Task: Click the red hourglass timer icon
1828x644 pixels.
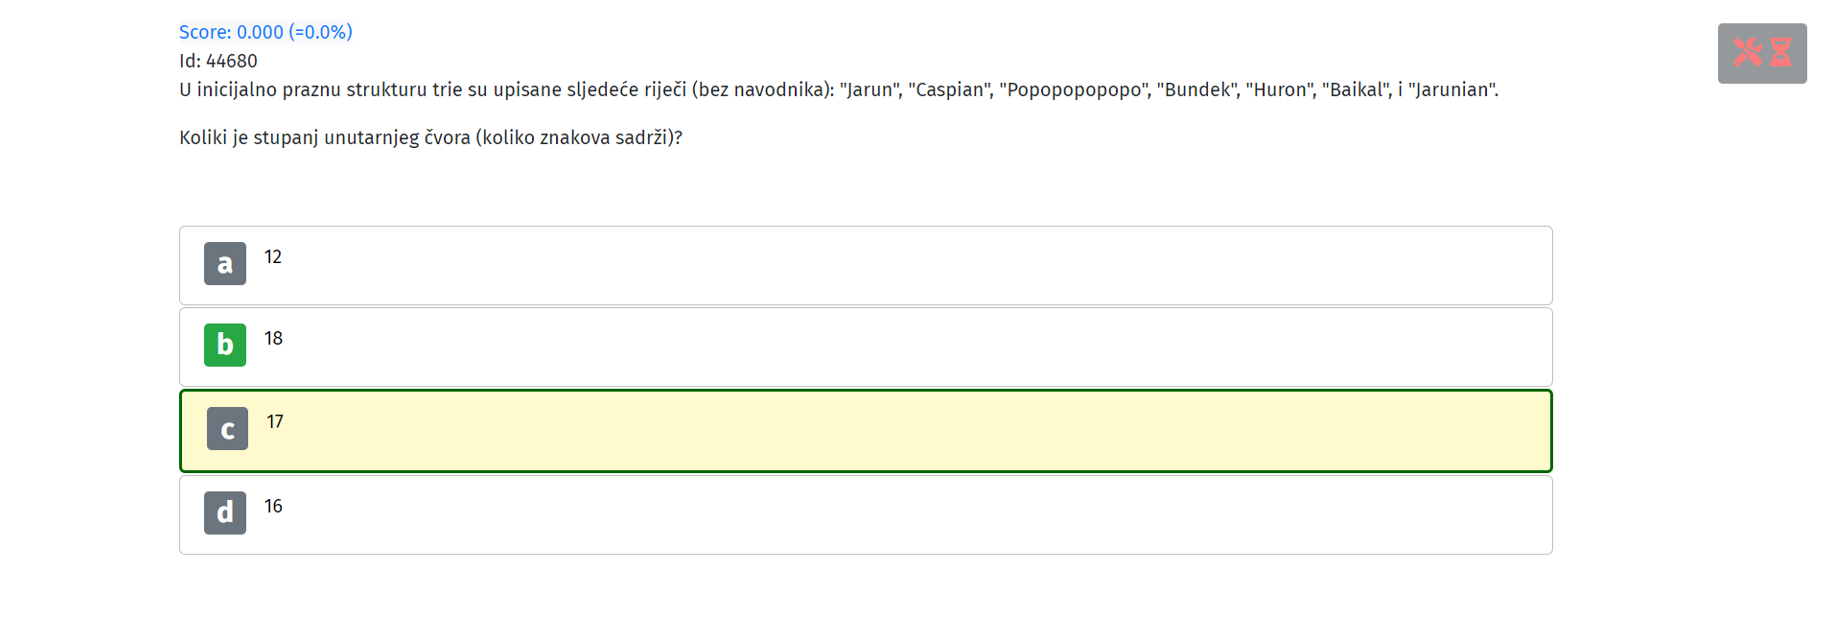Action: [x=1781, y=52]
